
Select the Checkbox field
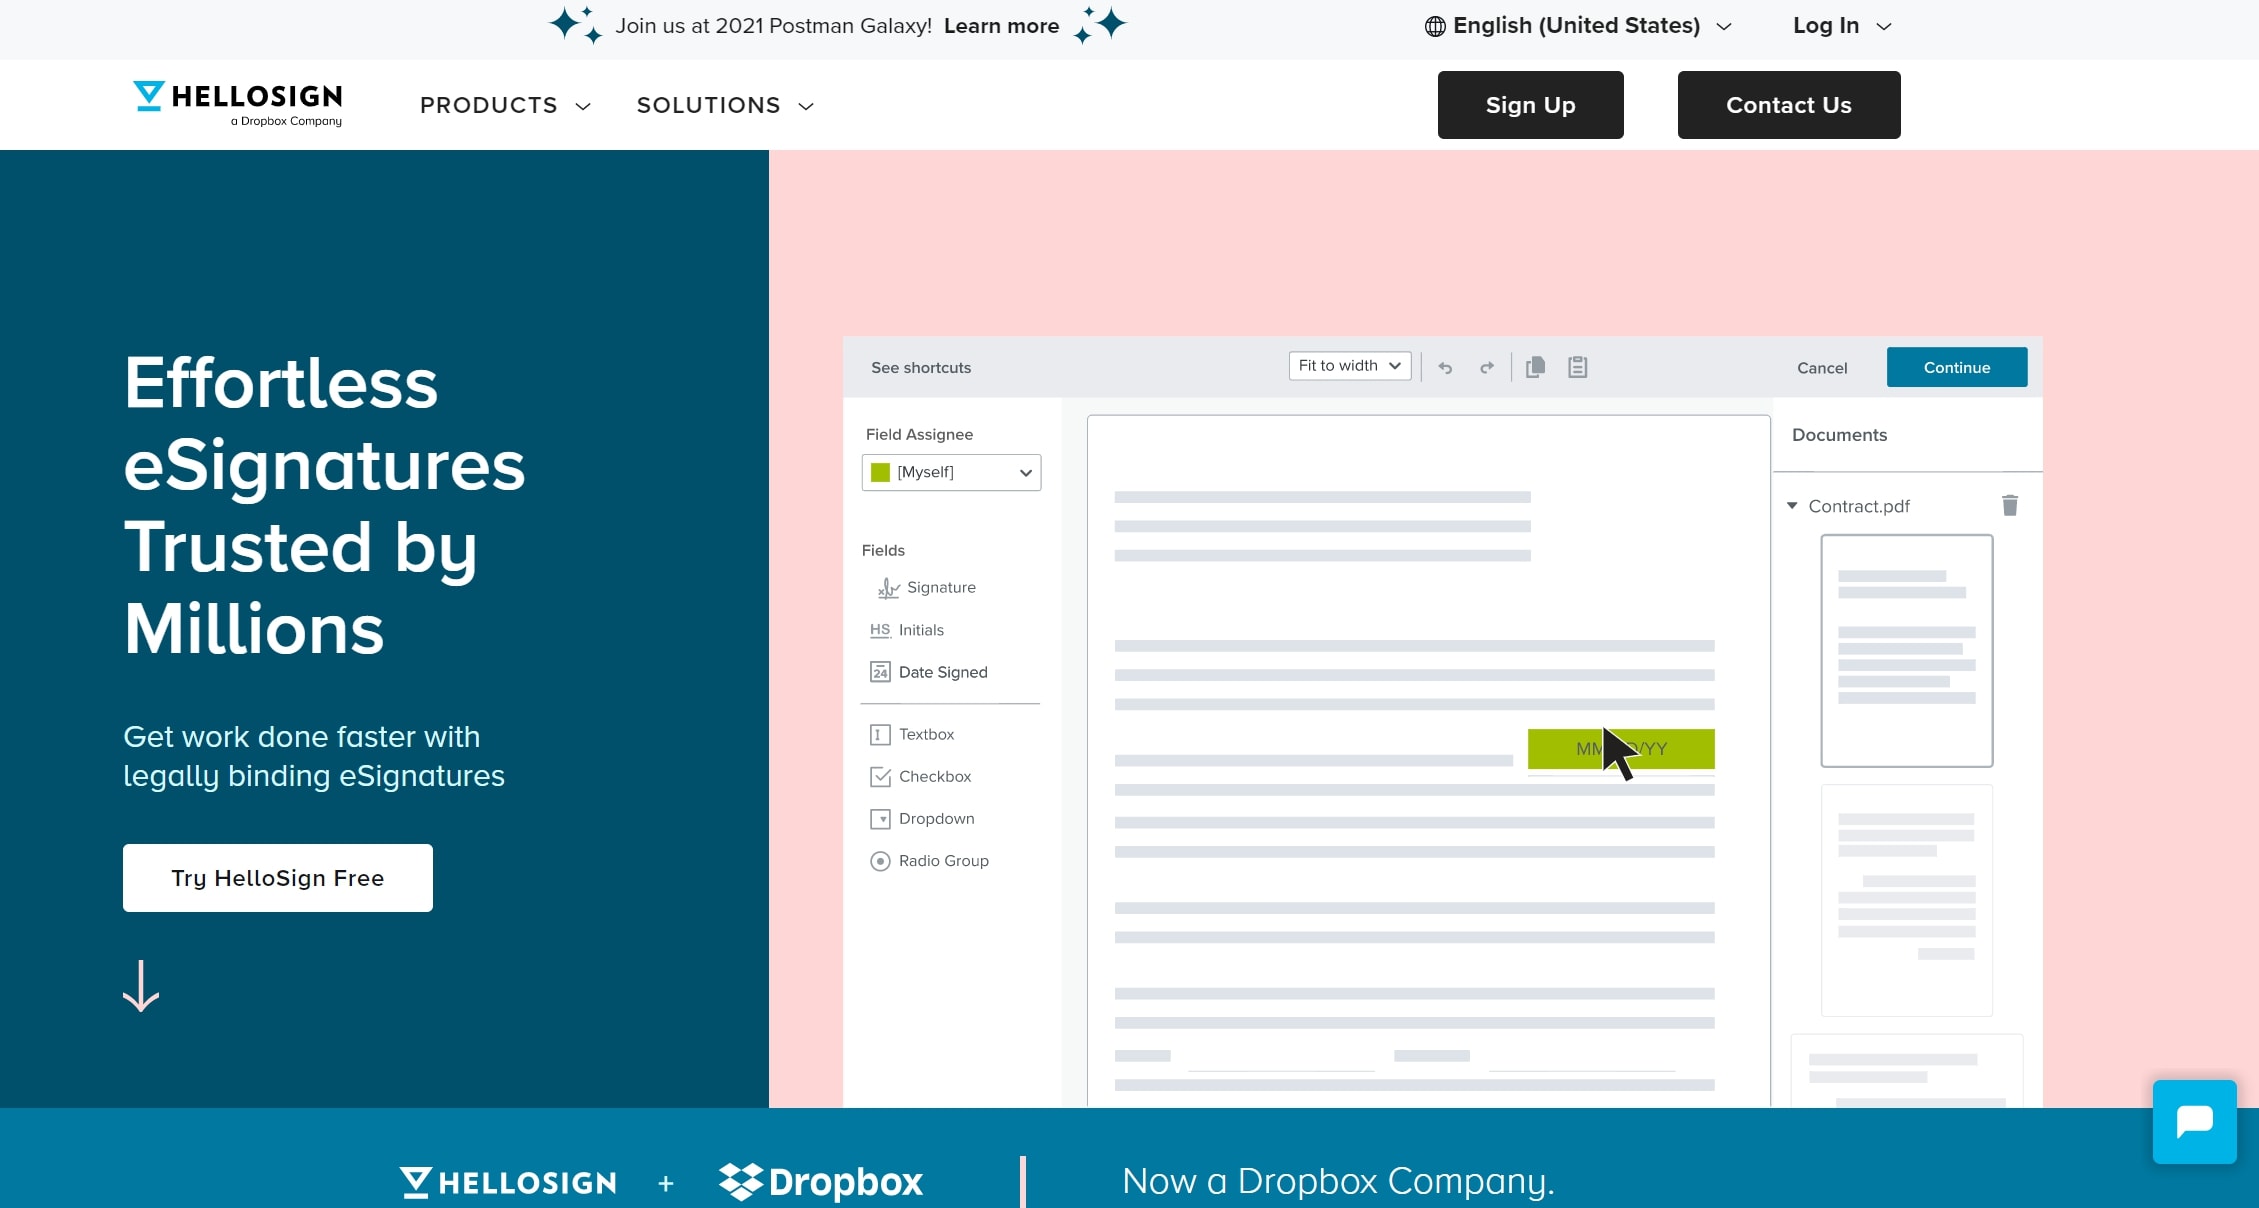tap(920, 776)
